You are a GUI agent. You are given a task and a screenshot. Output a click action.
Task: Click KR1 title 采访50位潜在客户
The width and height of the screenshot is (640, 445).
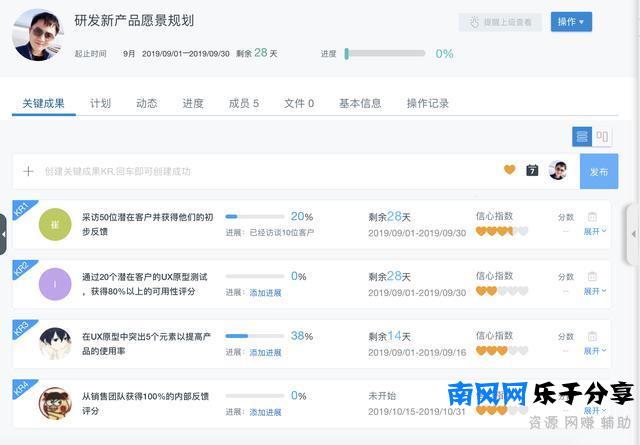click(148, 224)
